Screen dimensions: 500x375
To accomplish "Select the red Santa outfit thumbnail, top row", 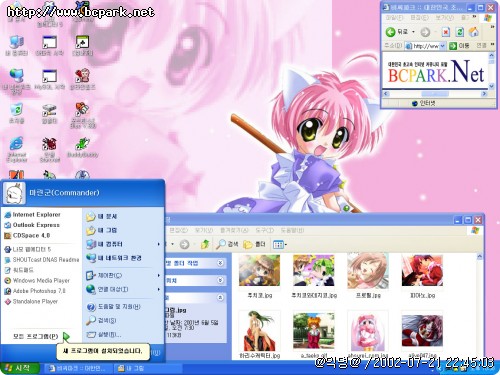I will tap(422, 271).
